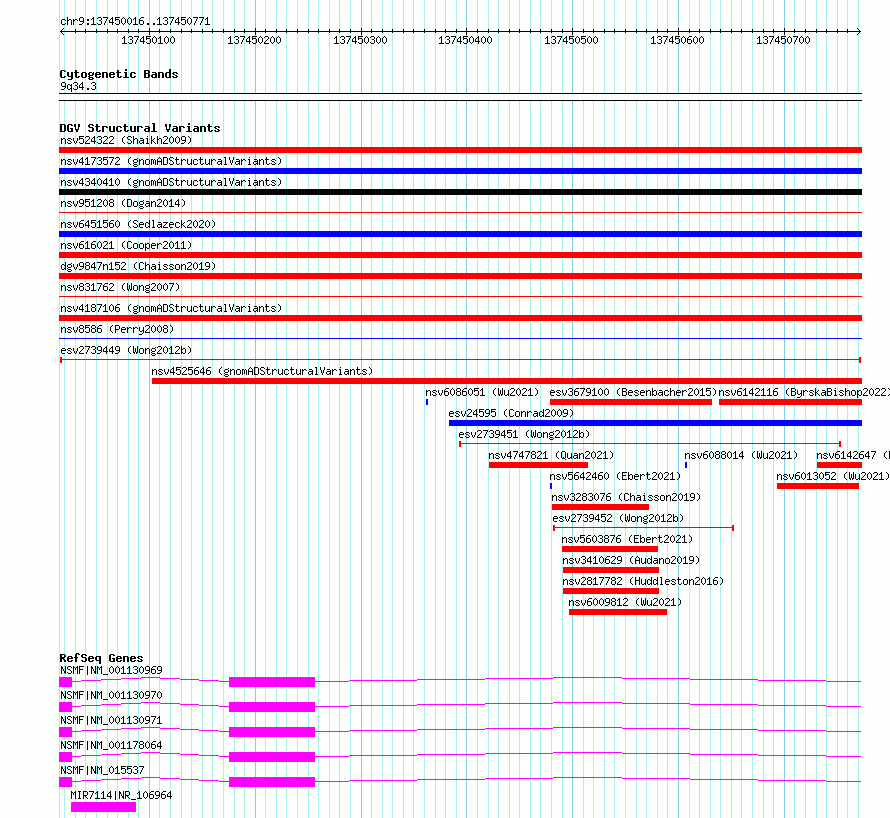Click the thin red span of esv2739452
The width and height of the screenshot is (890, 818).
643,528
